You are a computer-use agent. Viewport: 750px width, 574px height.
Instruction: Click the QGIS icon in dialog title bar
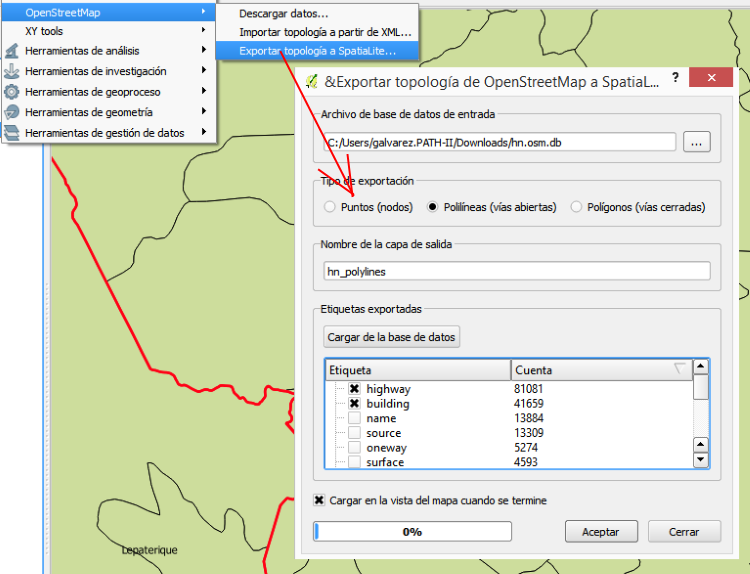[x=311, y=80]
